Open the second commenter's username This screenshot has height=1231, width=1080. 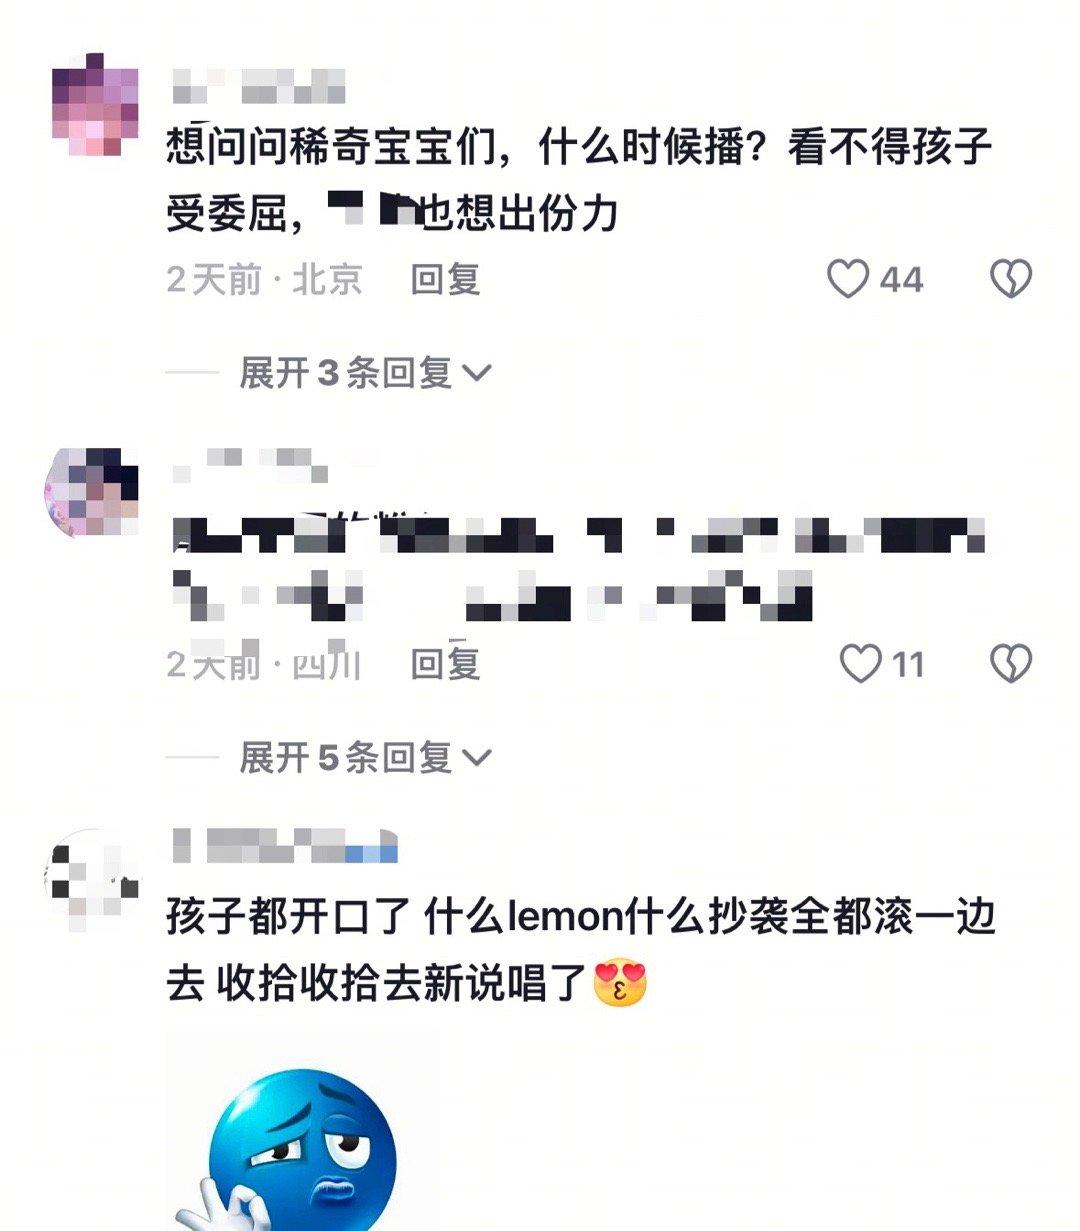click(x=250, y=464)
